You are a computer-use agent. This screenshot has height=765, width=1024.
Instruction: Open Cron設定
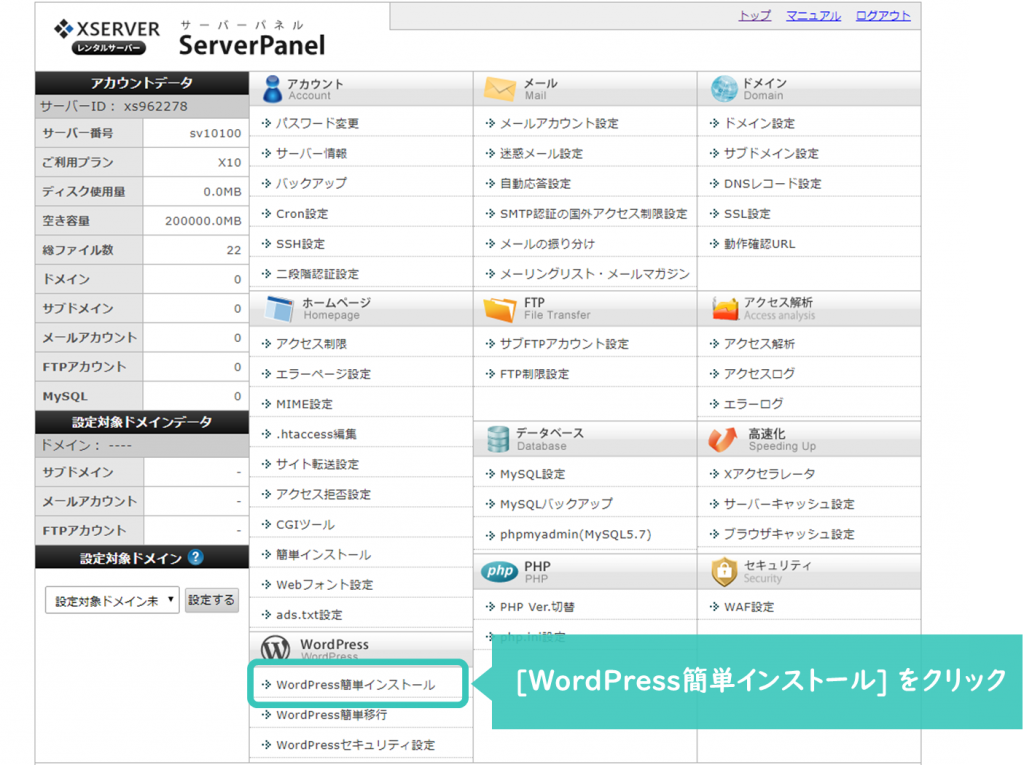pos(302,214)
